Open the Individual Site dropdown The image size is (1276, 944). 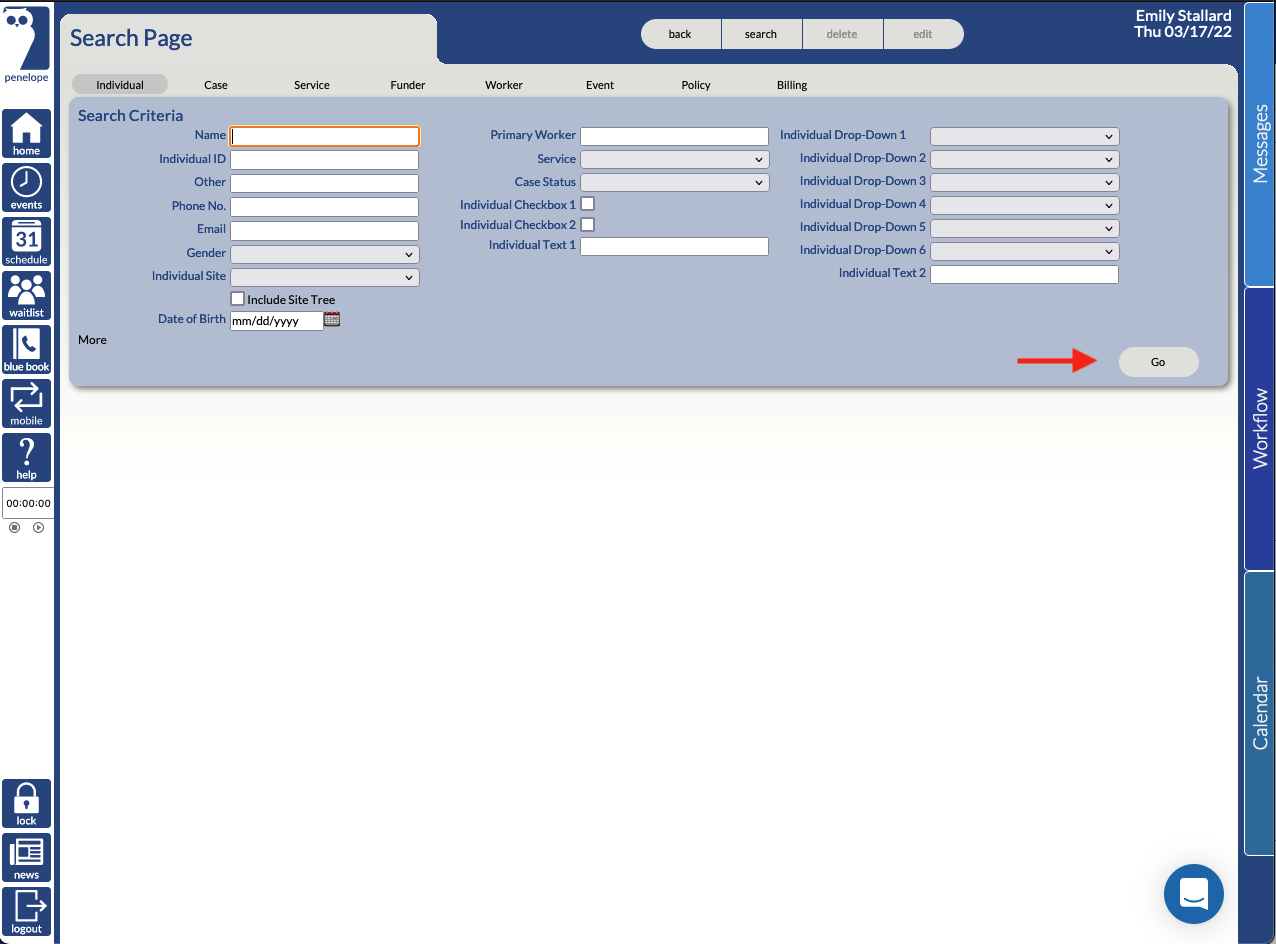pyautogui.click(x=324, y=277)
